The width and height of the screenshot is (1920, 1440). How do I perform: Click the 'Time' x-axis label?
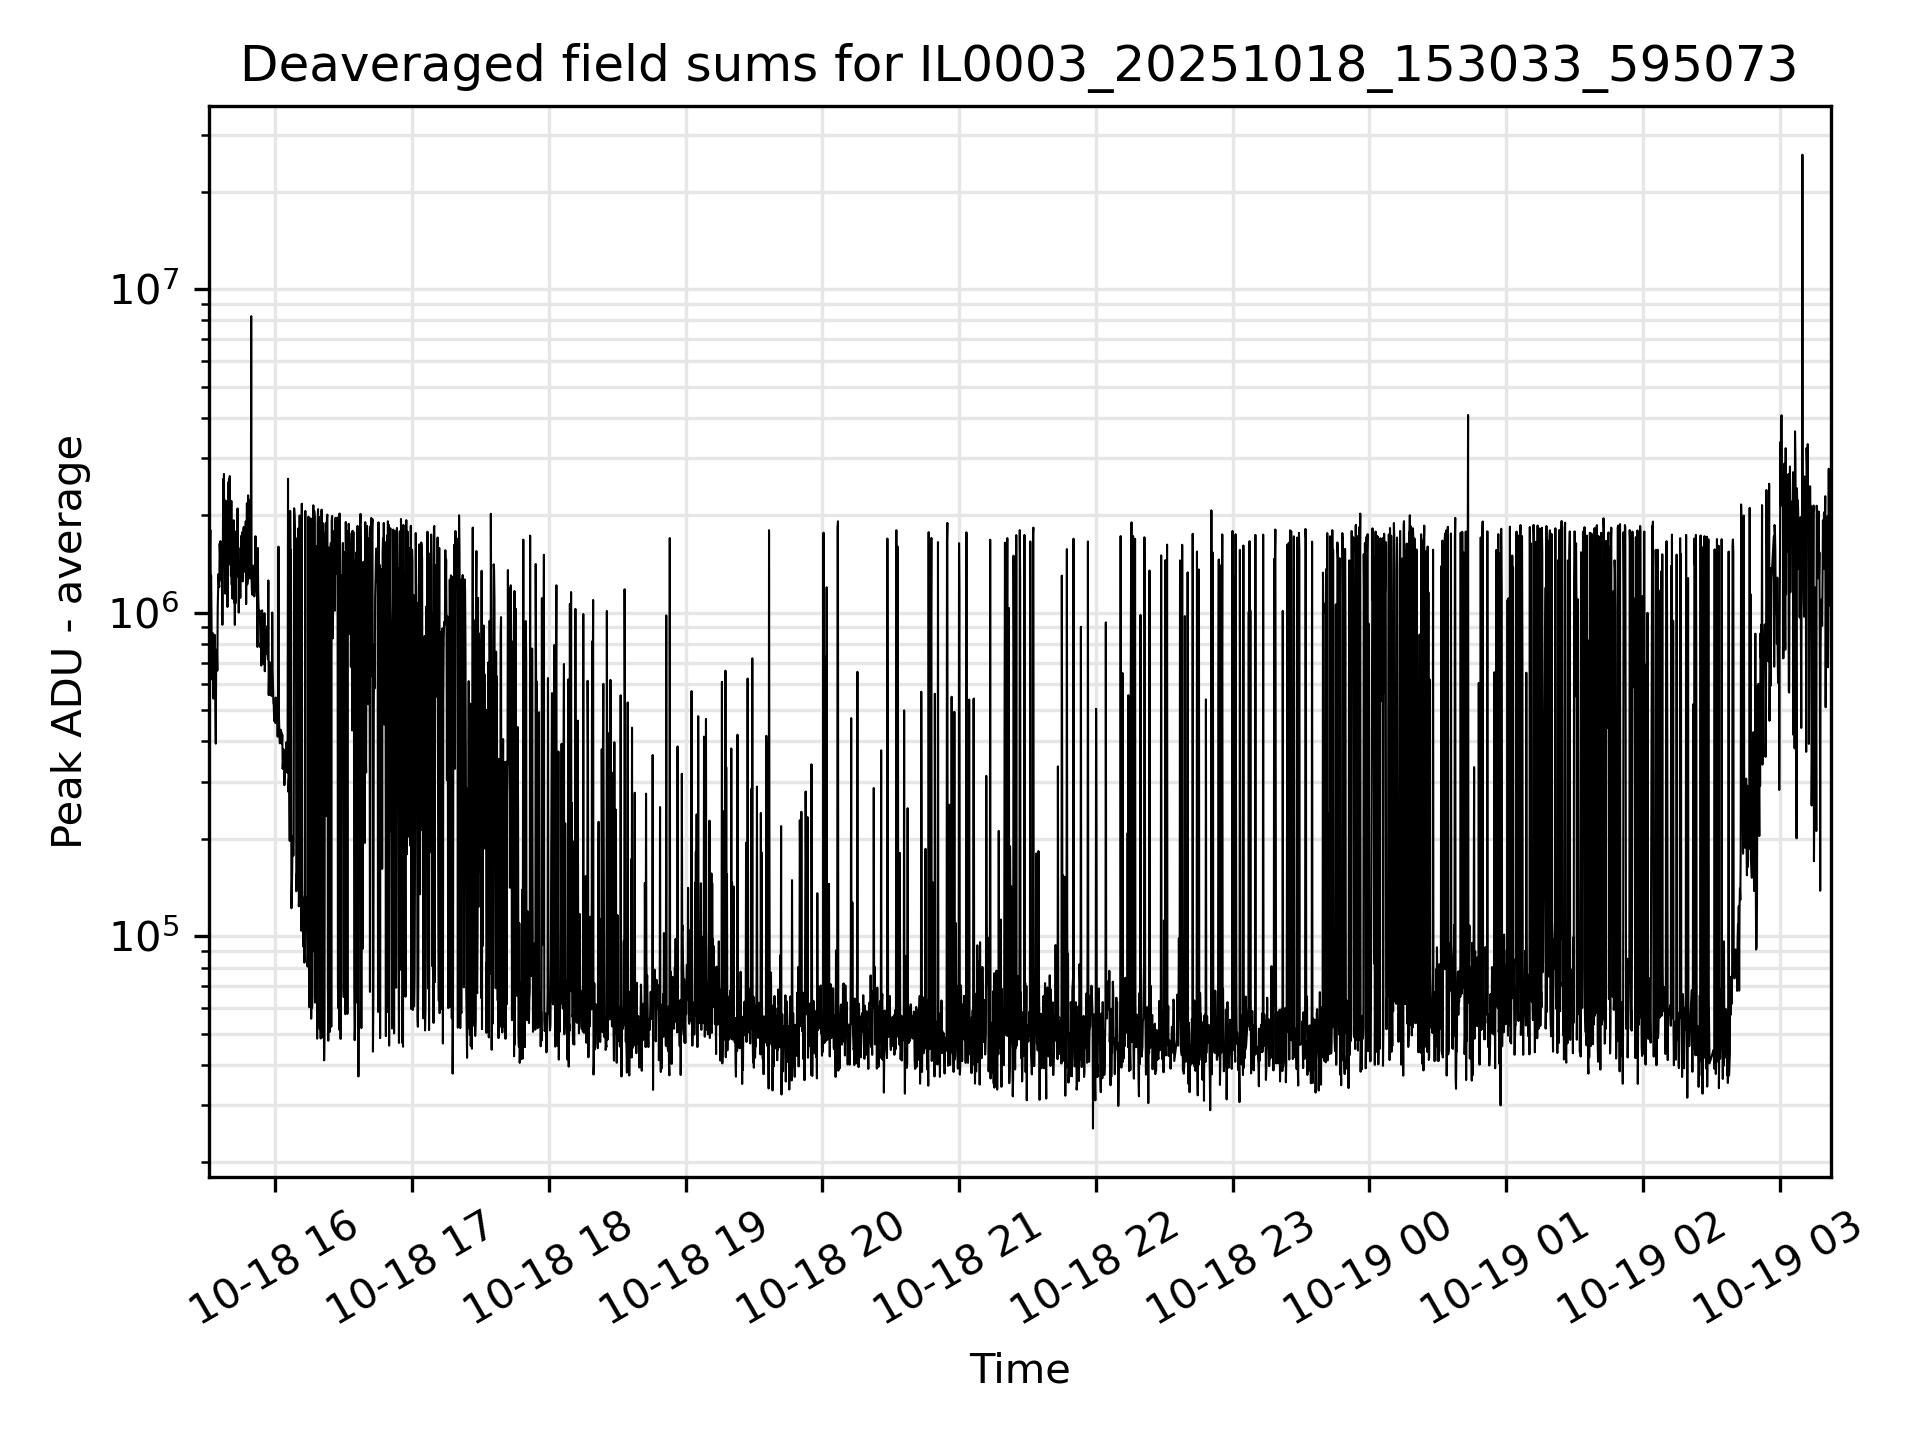coord(1019,1369)
